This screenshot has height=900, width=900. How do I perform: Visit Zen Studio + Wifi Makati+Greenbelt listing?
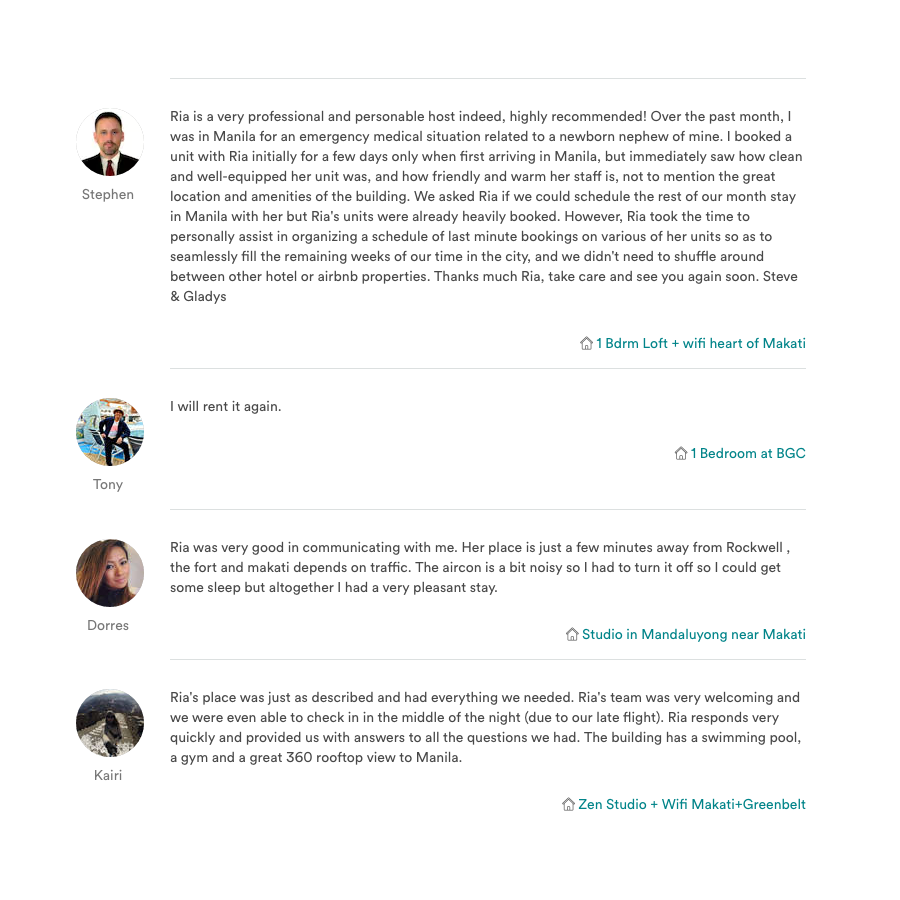[692, 804]
